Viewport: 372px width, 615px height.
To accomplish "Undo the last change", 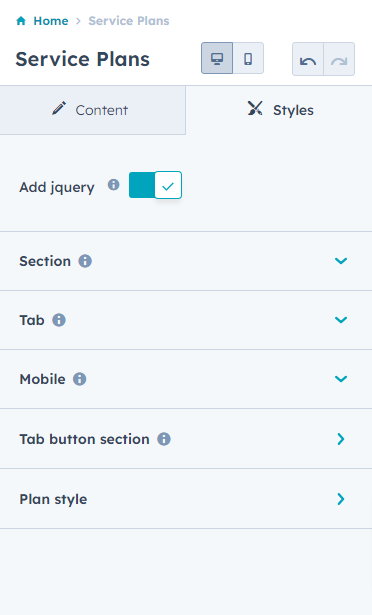I will click(x=308, y=59).
